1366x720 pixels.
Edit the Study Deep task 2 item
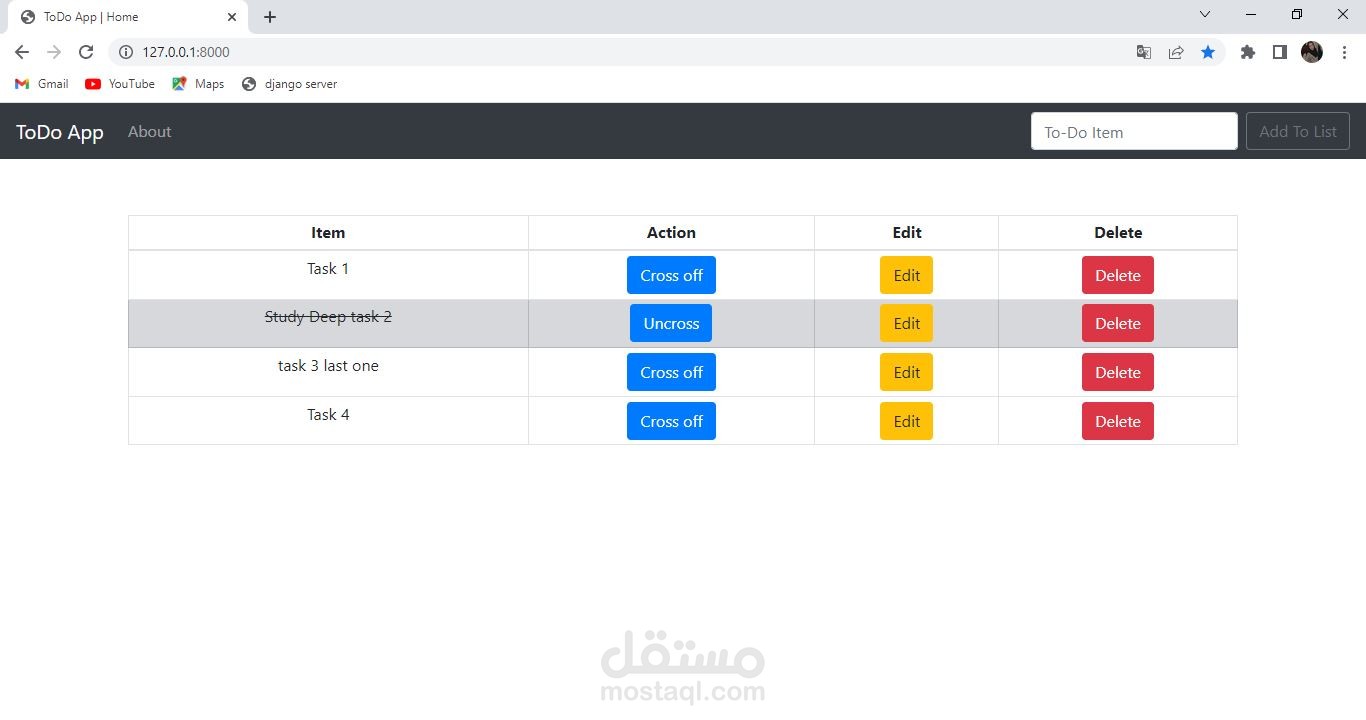(906, 323)
